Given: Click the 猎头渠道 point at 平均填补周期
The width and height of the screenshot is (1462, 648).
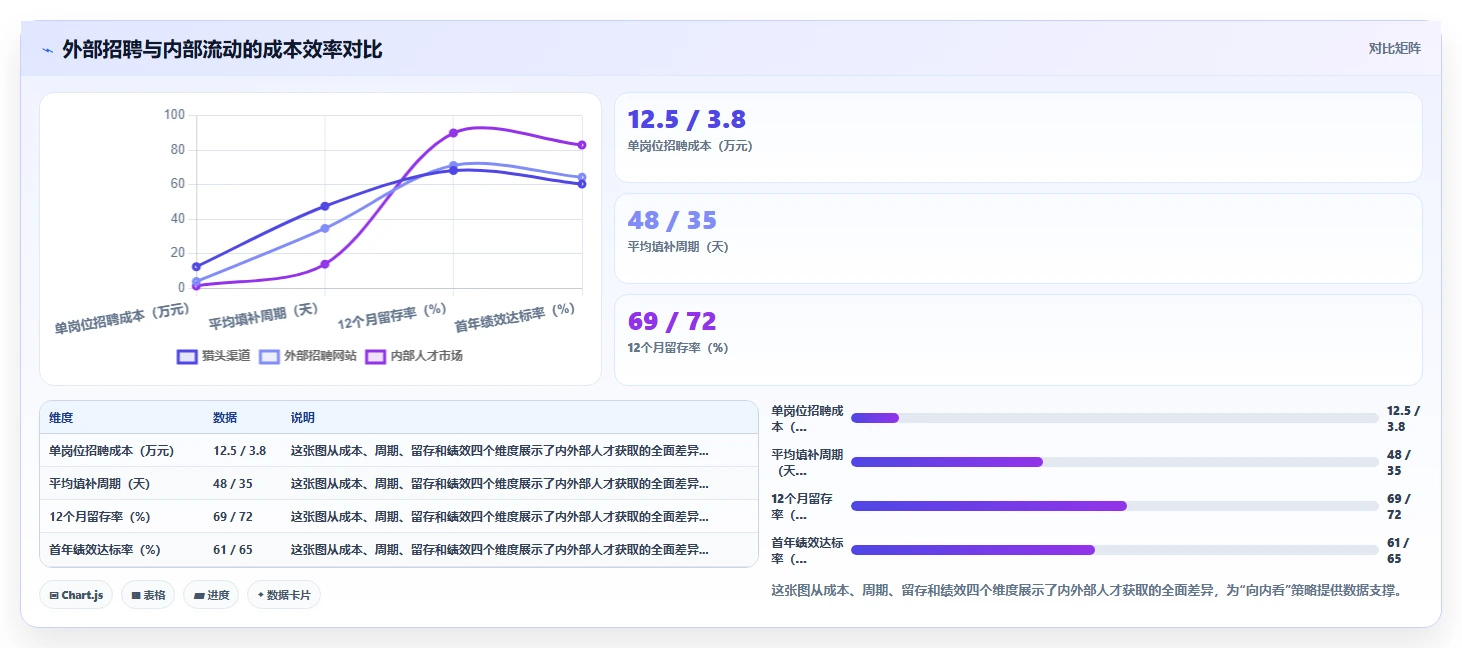Looking at the screenshot, I should click(325, 206).
